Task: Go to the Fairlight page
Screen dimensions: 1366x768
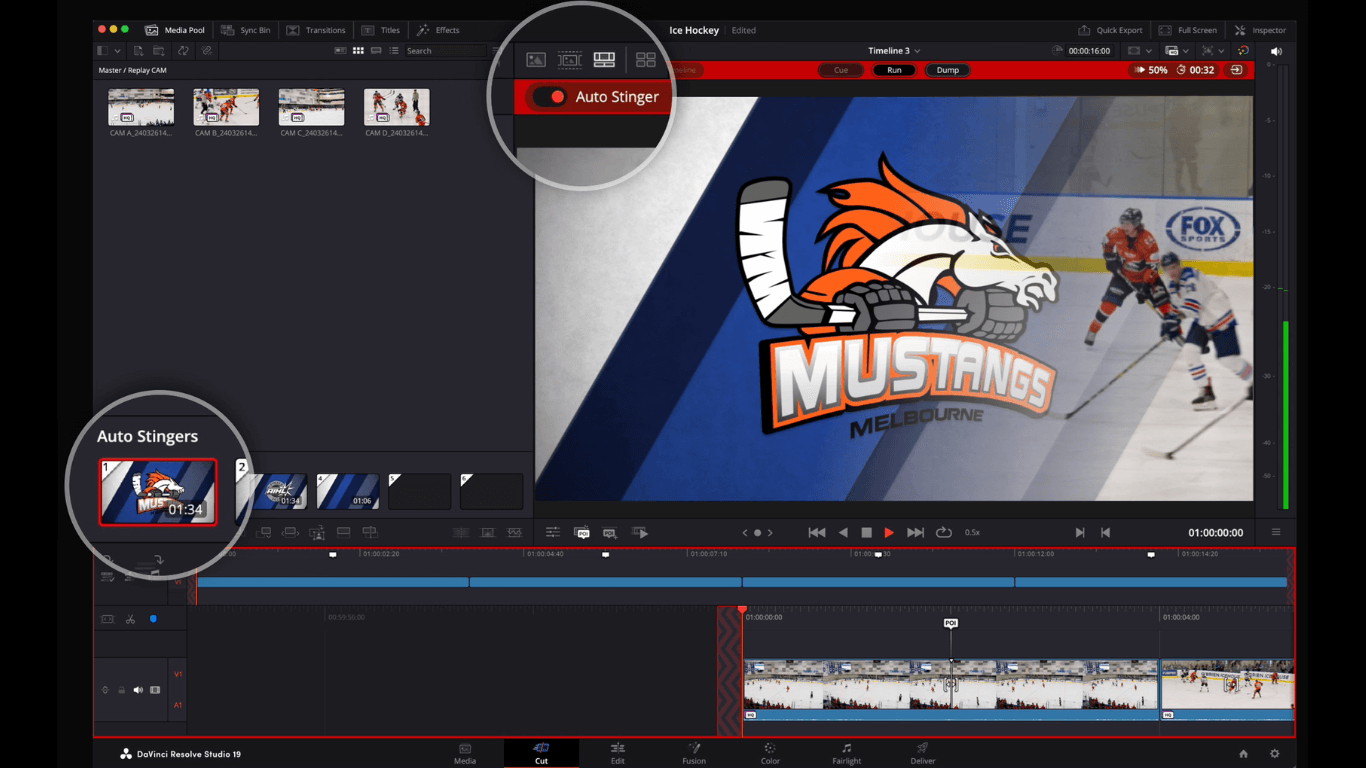Action: coord(846,753)
